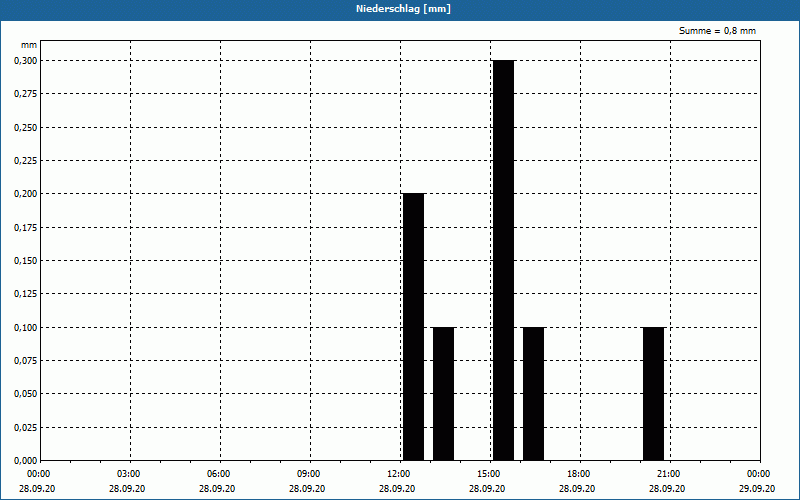Click the 0,075 y-axis label
Image resolution: width=800 pixels, height=500 pixels.
(26, 361)
